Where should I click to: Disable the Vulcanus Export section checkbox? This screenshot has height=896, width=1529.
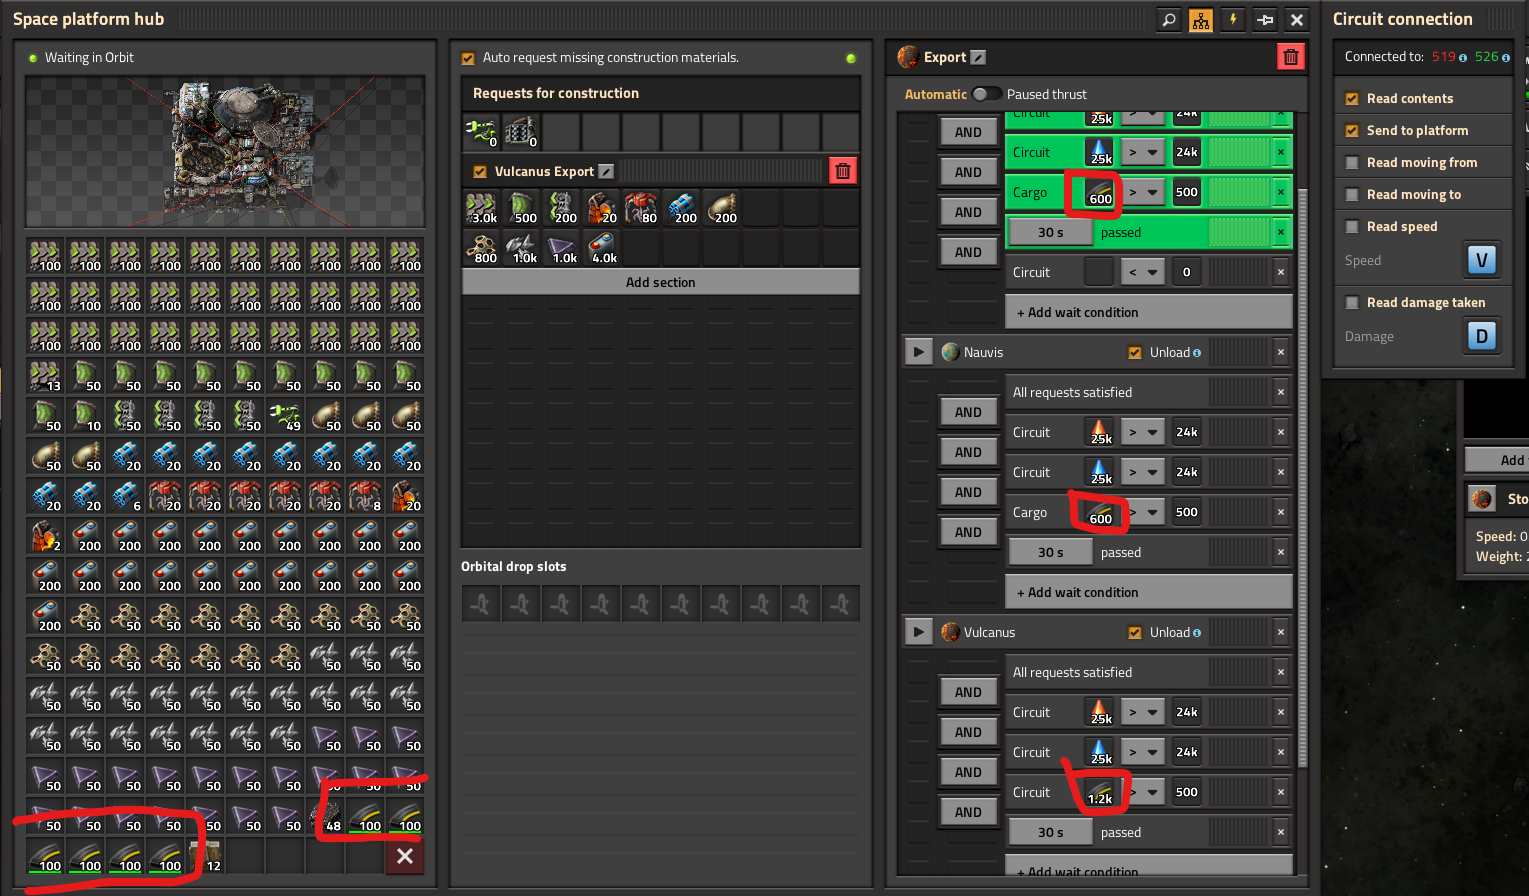[x=480, y=172]
